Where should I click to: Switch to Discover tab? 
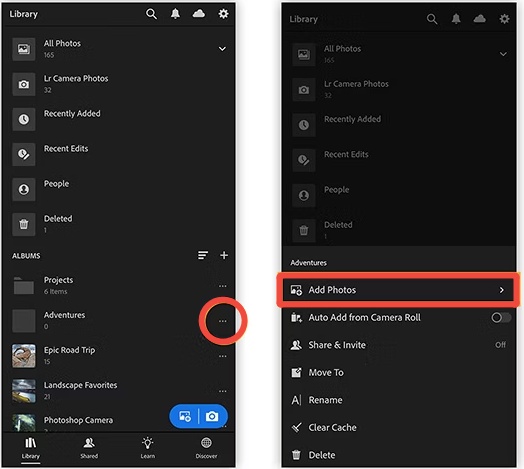[206, 449]
